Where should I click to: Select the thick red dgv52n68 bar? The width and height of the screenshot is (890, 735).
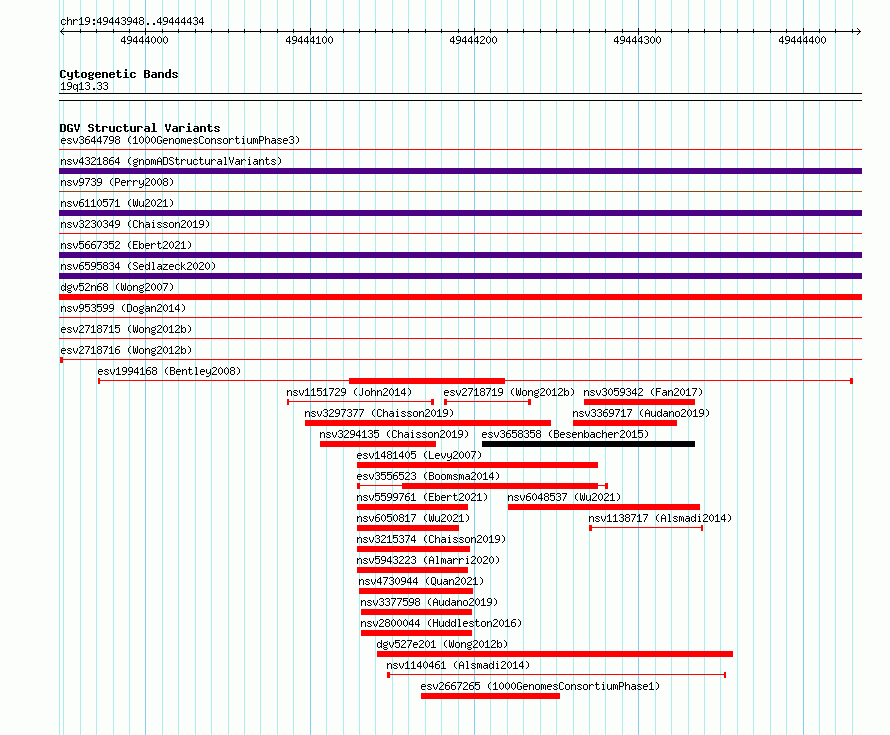point(460,297)
